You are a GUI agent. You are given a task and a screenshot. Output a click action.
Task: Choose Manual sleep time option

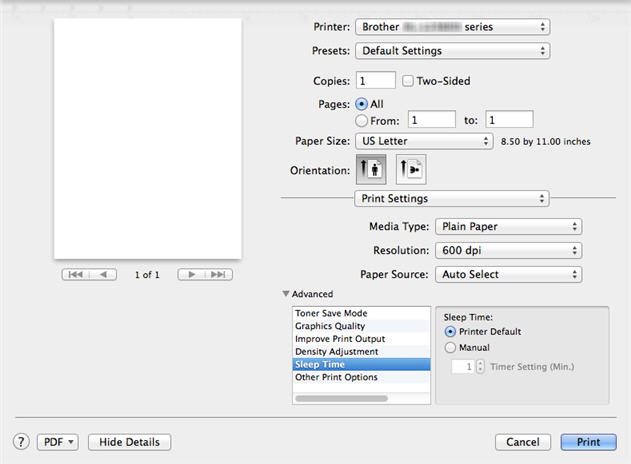450,347
